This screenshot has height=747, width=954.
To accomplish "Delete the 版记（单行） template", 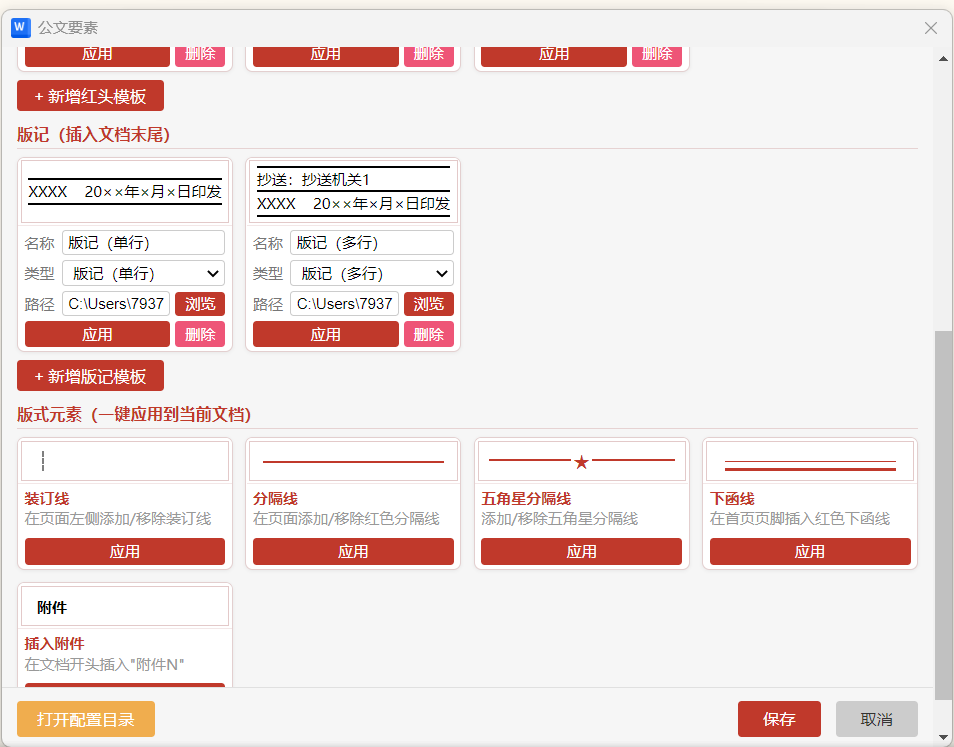I will point(200,334).
